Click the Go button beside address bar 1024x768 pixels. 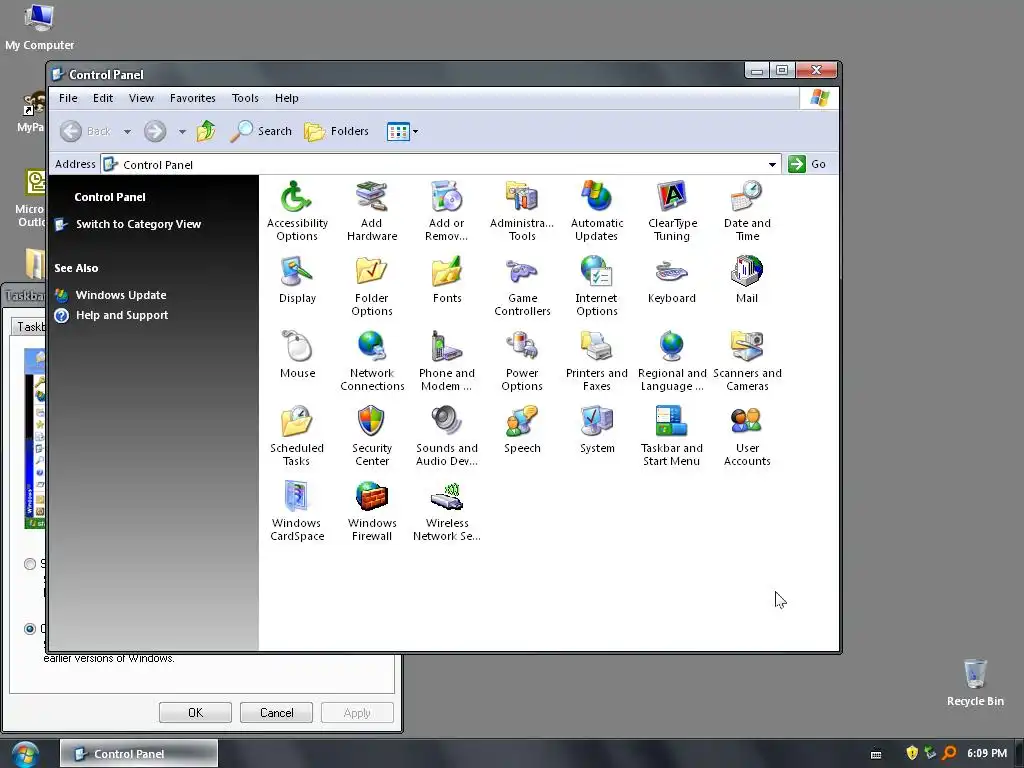click(807, 165)
